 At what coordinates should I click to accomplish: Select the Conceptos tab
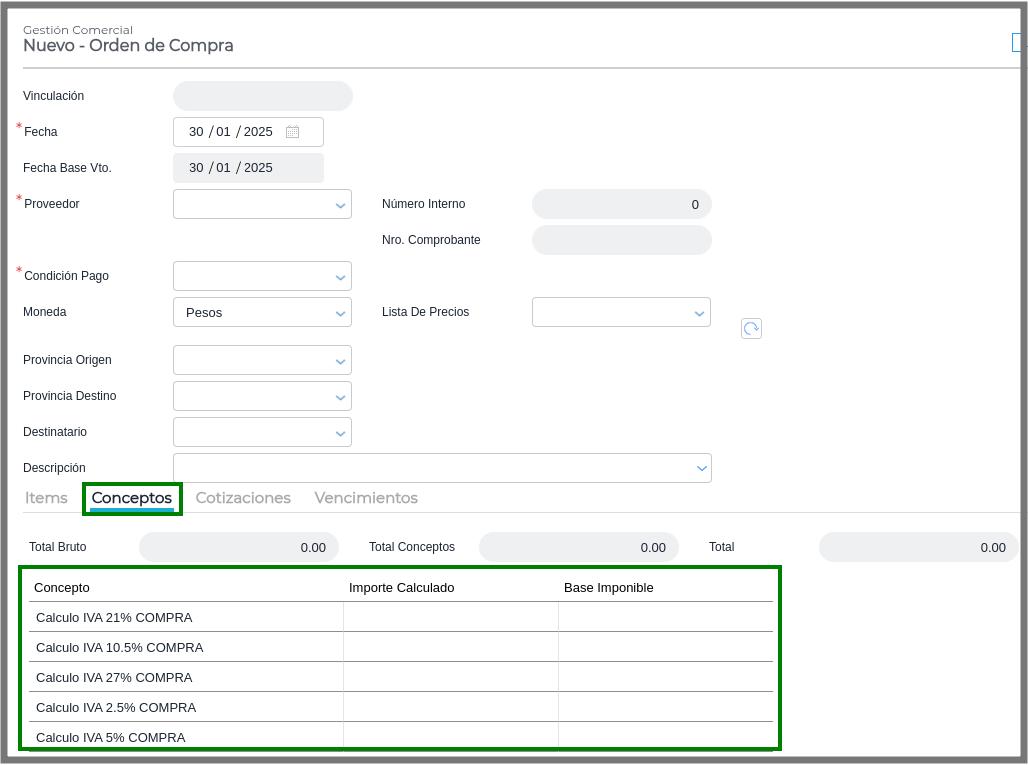[x=132, y=498]
